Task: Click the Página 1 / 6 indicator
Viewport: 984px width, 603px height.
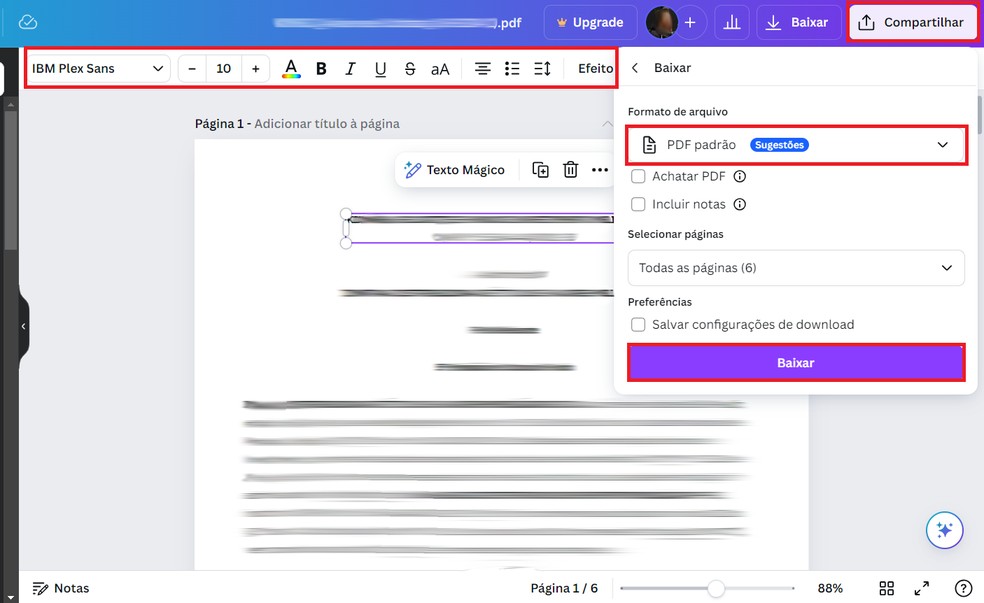Action: [564, 589]
